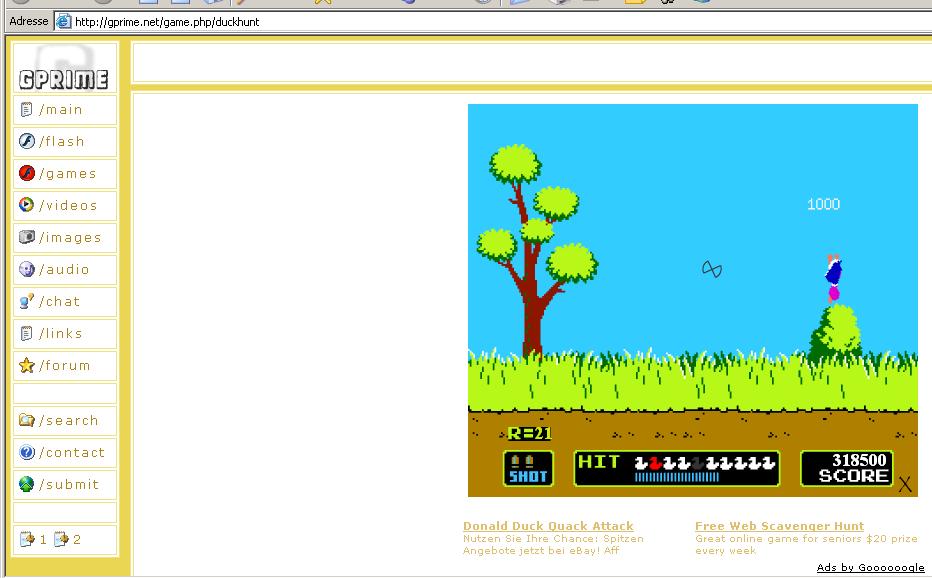
Task: Open Donald Duck Quack Attack ad link
Action: click(x=548, y=526)
